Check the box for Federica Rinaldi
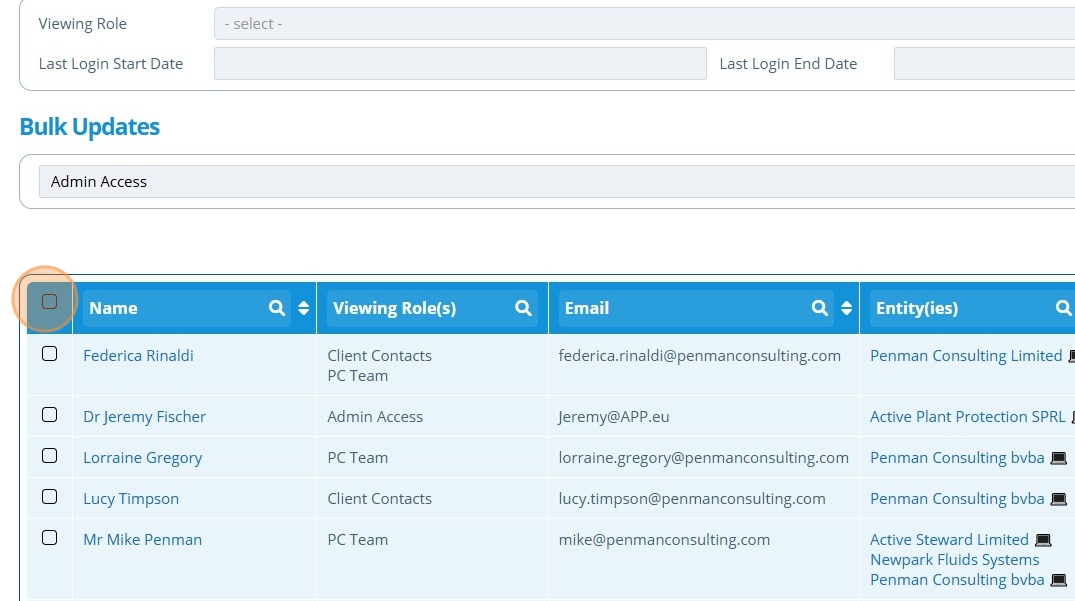The height and width of the screenshot is (601, 1075). click(49, 354)
